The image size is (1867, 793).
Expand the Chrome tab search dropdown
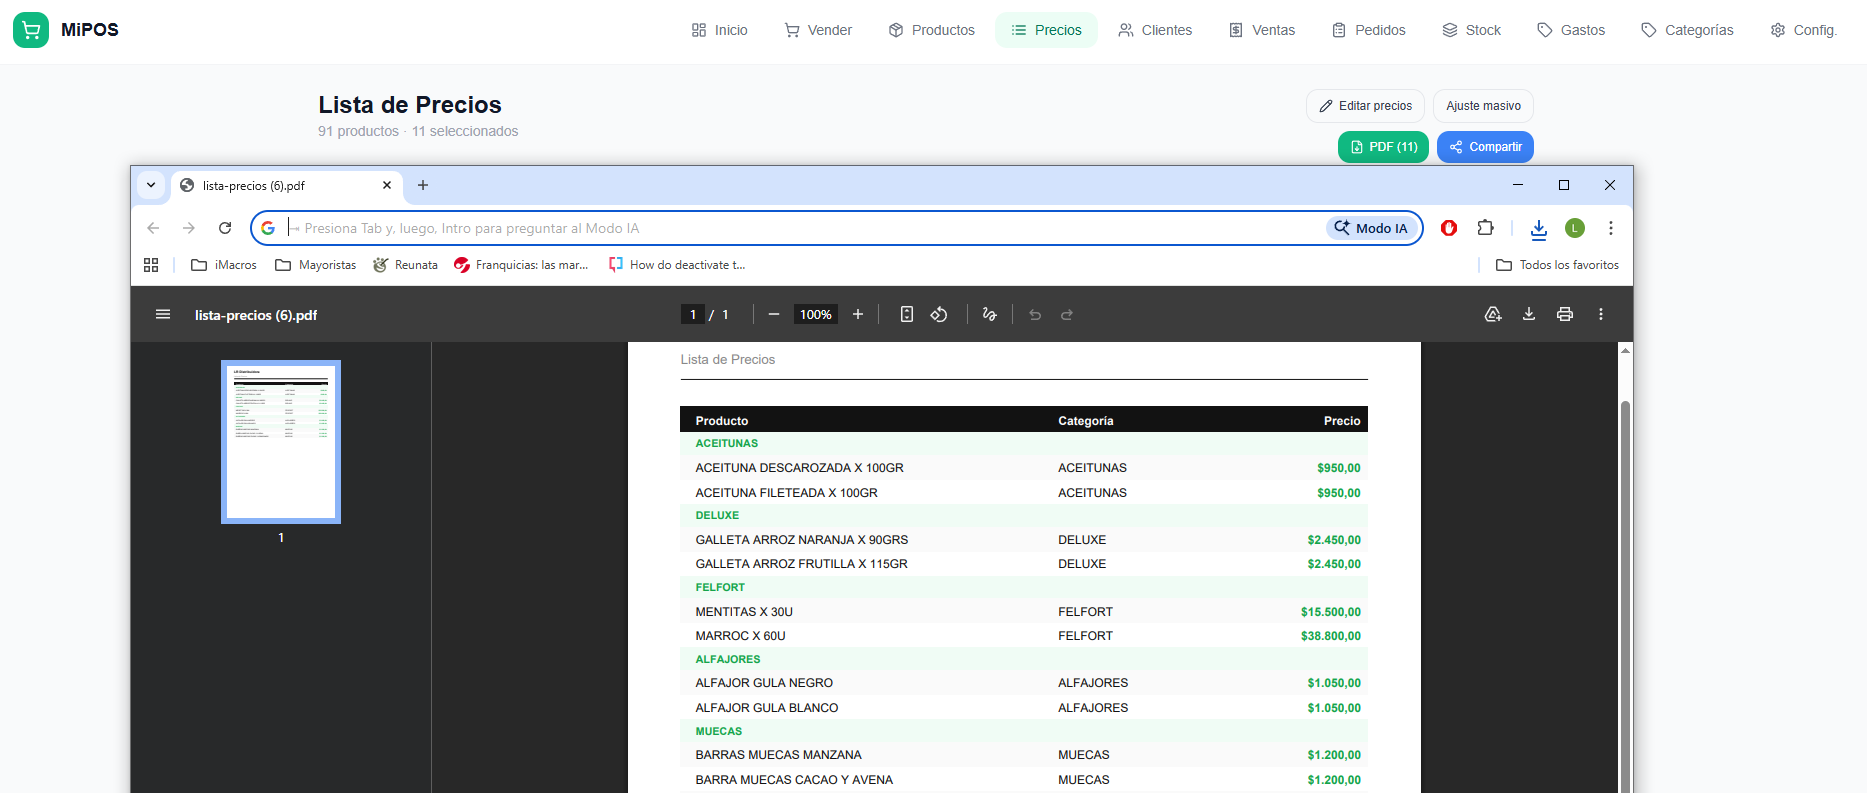coord(151,185)
